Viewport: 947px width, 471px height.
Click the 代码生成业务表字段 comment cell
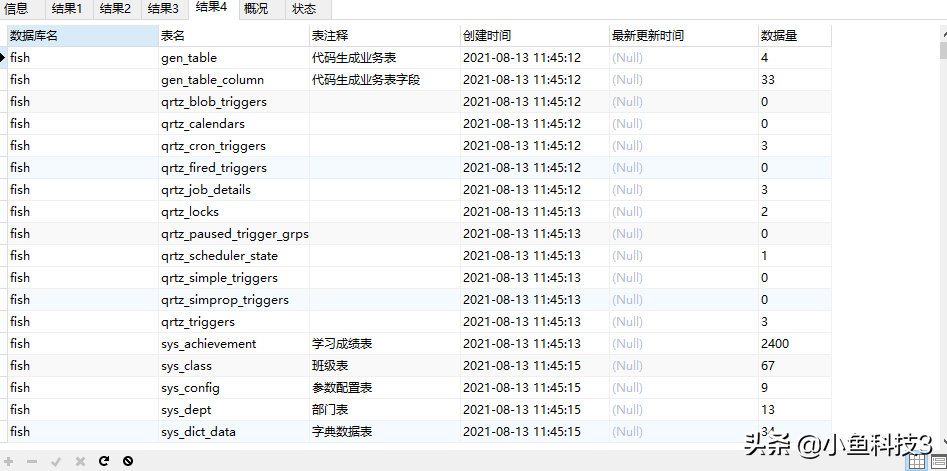click(385, 80)
